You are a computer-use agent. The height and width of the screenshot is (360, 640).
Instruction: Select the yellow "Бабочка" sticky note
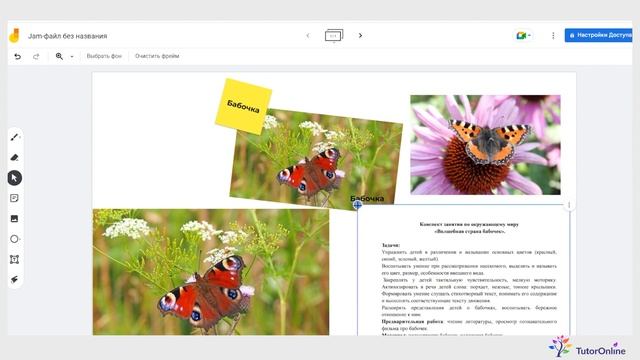244,107
